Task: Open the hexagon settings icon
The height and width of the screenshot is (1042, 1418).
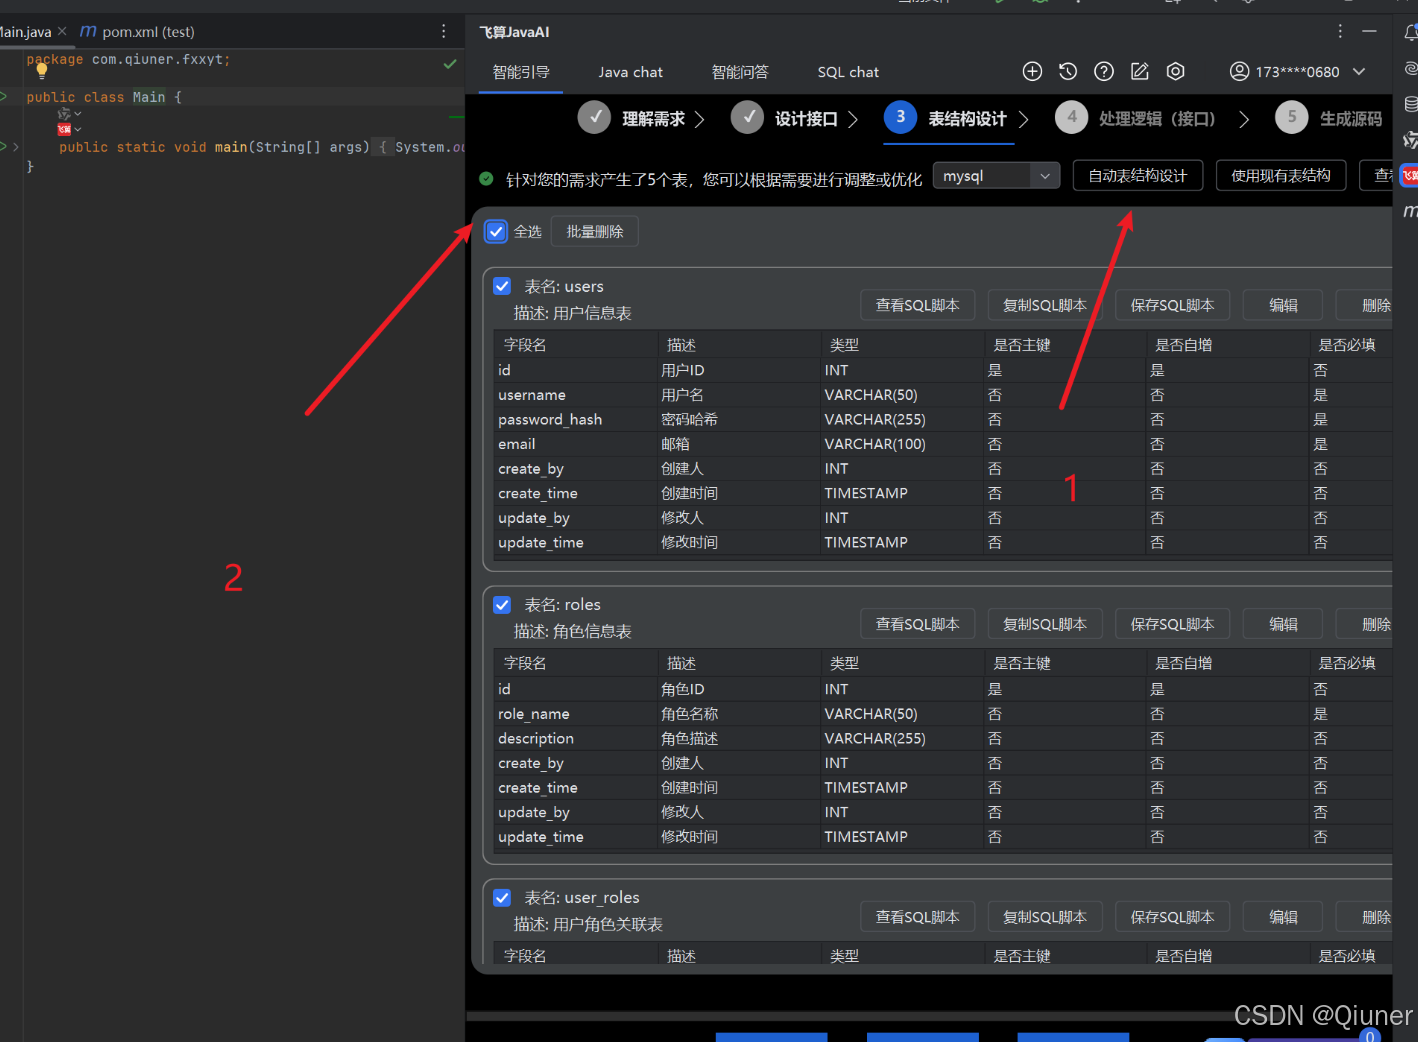Action: tap(1176, 71)
